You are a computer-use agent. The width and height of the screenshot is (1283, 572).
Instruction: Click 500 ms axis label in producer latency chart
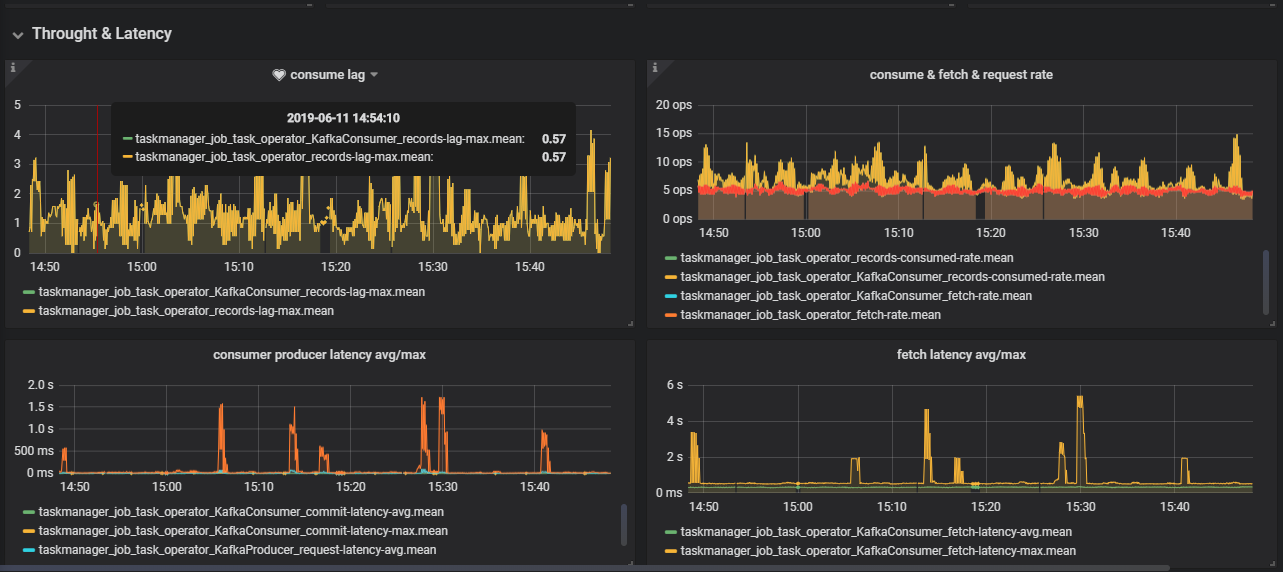pyautogui.click(x=34, y=450)
